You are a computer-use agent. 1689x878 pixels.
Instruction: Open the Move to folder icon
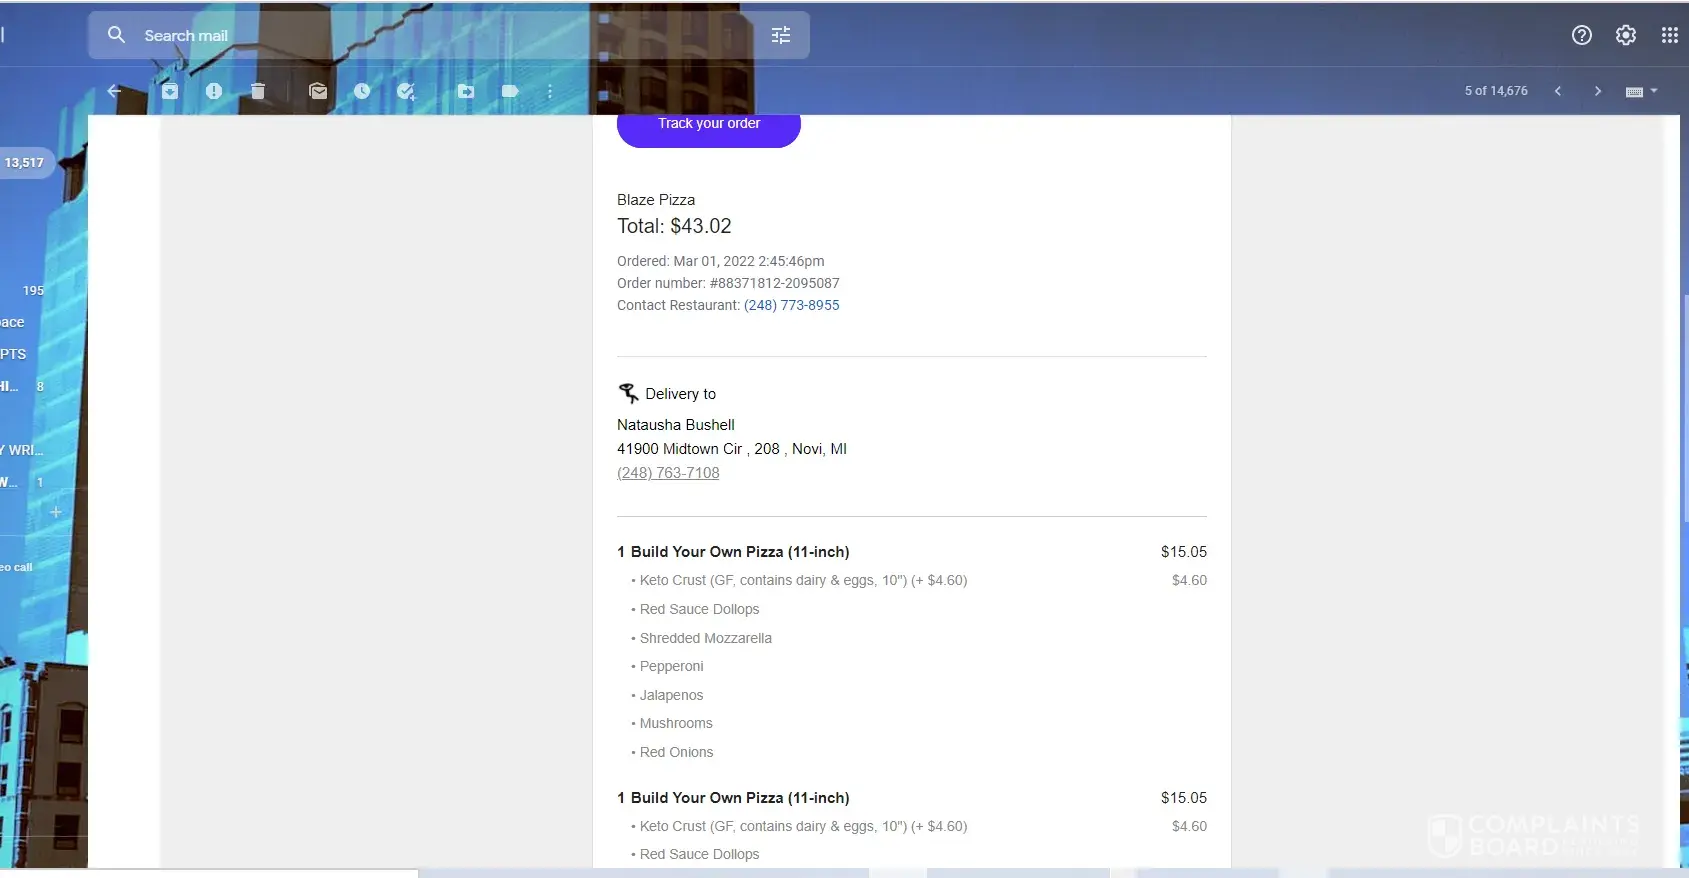[x=466, y=91]
